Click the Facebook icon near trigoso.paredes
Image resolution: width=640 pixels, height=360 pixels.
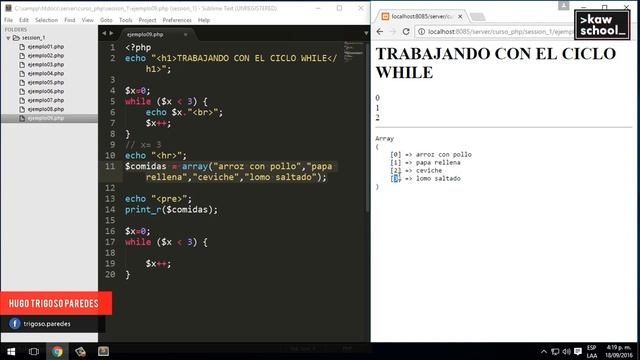[15, 324]
